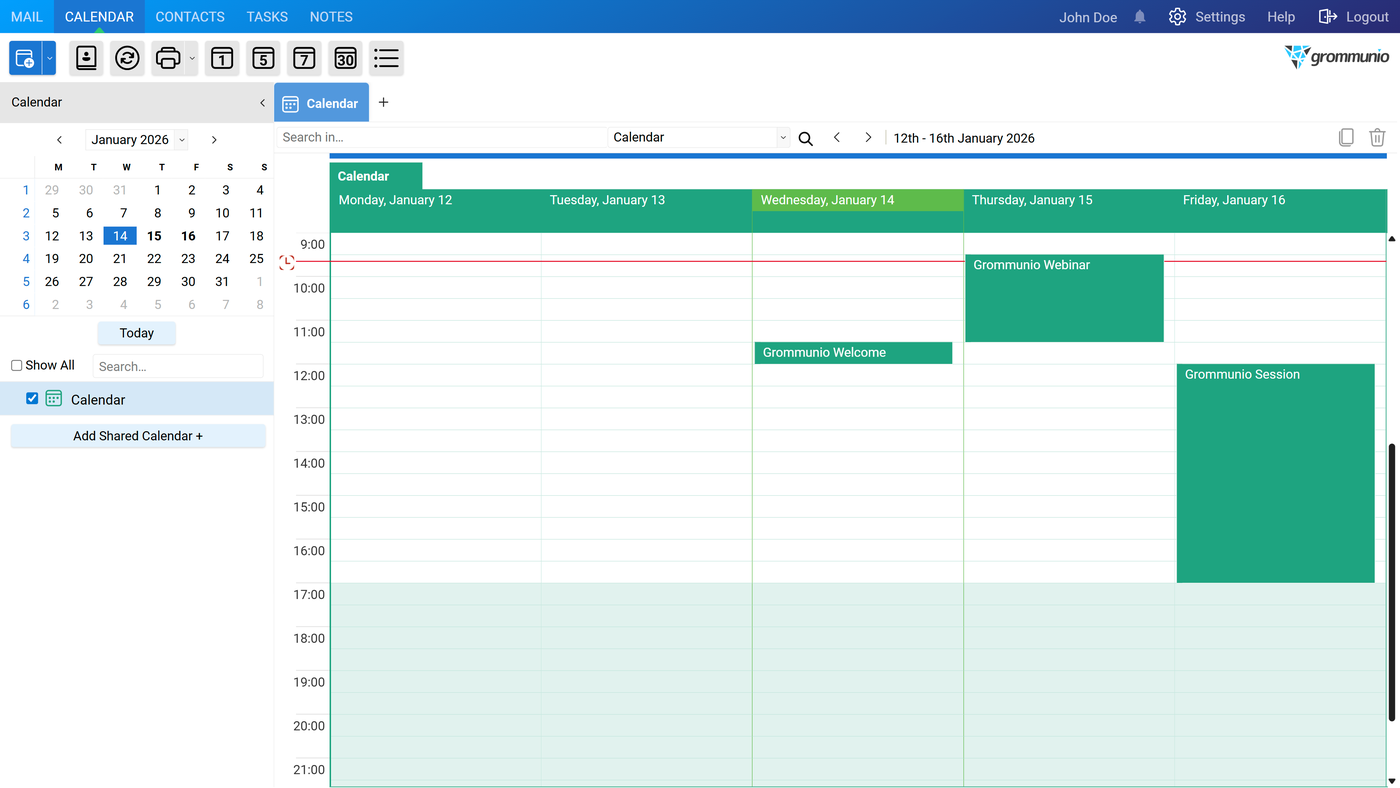The width and height of the screenshot is (1400, 788).
Task: Open the address book icon
Action: 87,59
